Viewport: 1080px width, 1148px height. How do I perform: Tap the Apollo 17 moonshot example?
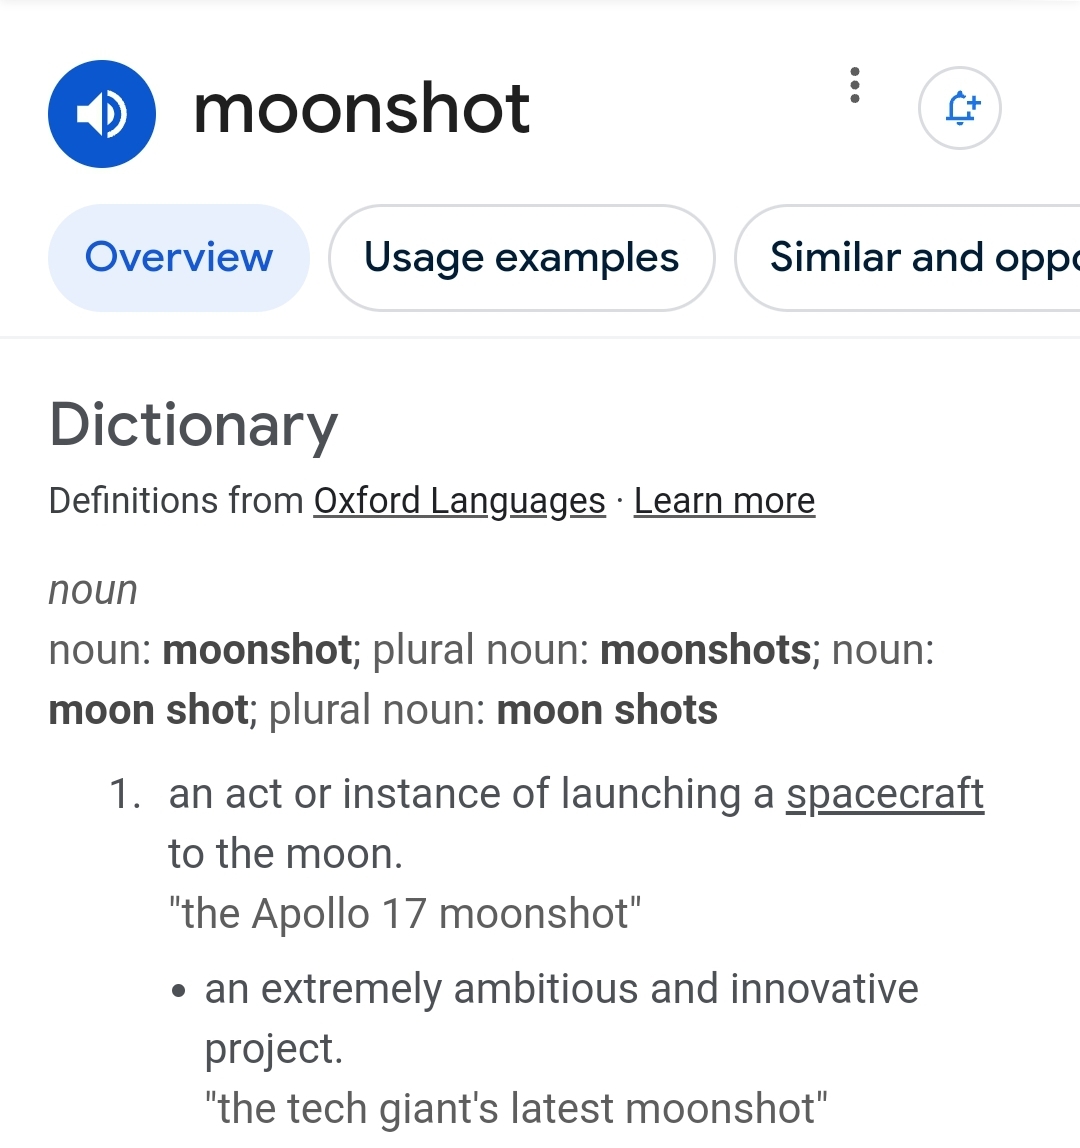tap(404, 914)
